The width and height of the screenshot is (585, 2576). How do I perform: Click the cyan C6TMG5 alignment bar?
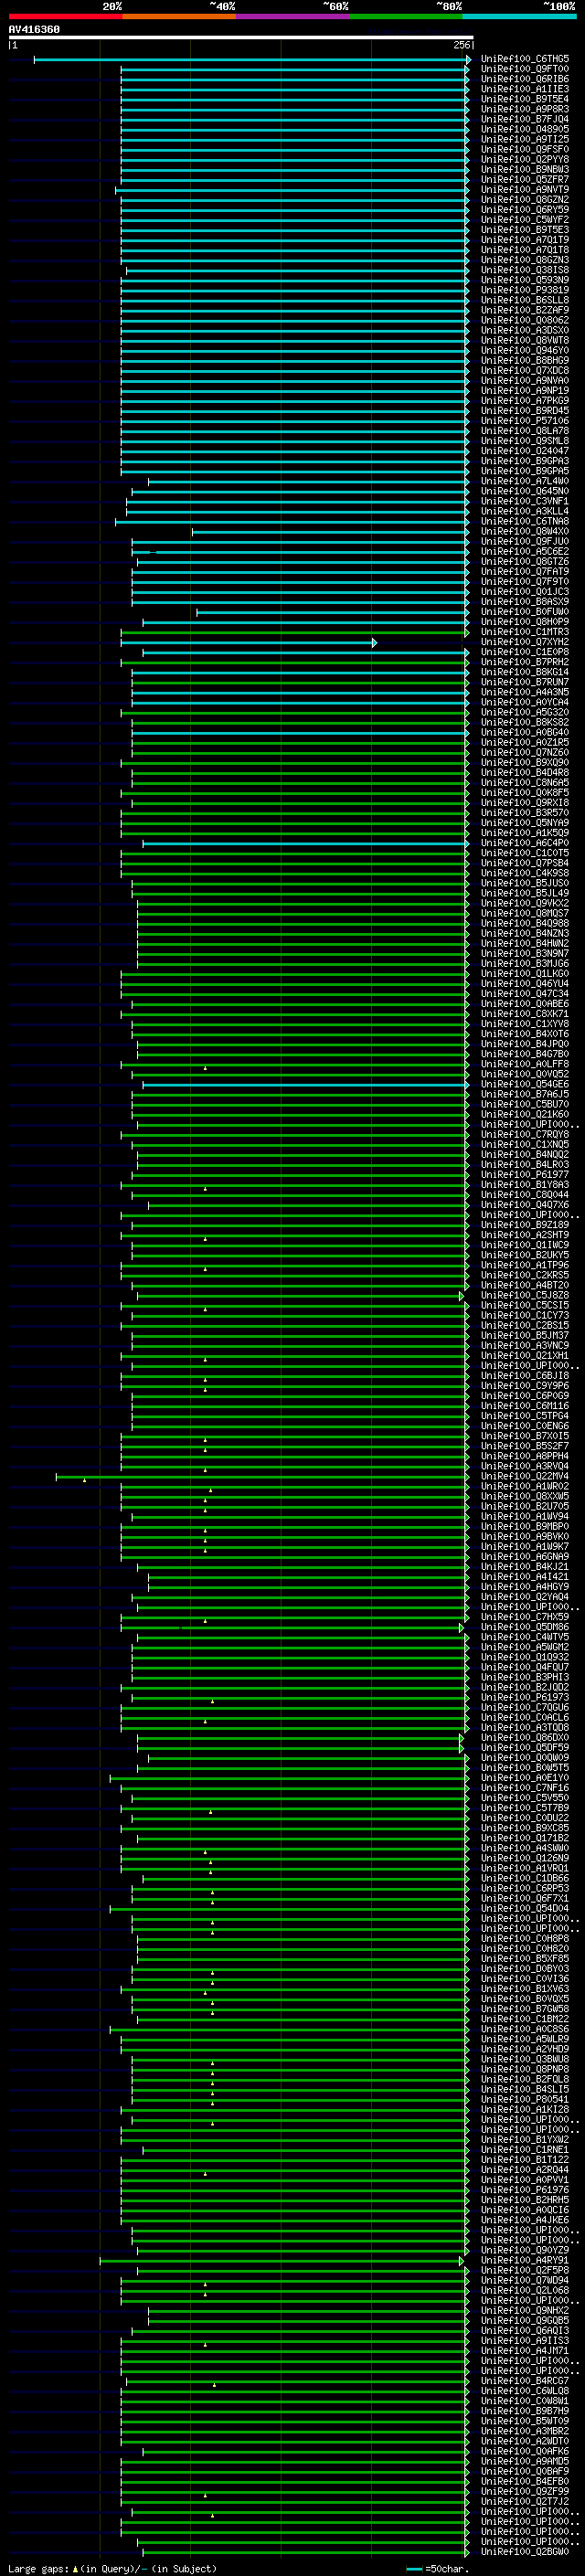[x=250, y=60]
